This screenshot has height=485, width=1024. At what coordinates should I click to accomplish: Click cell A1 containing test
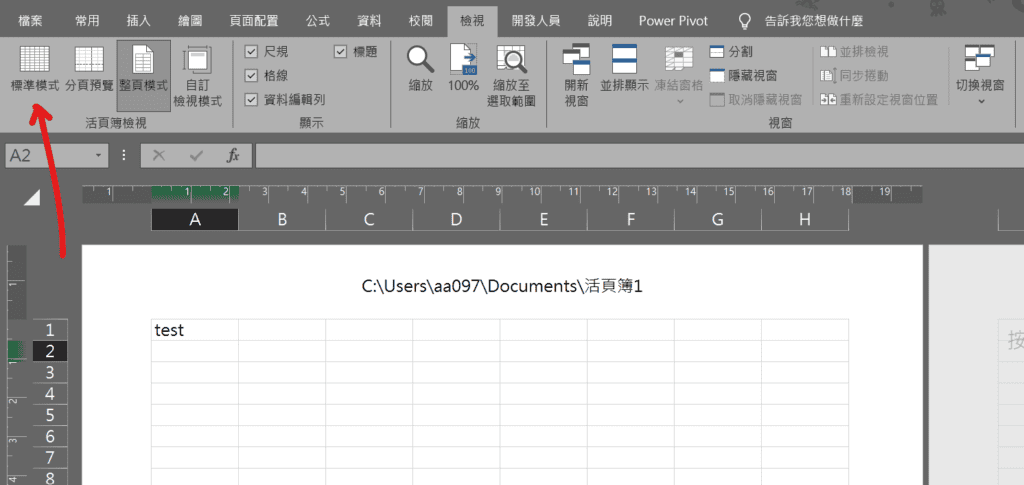coord(195,330)
